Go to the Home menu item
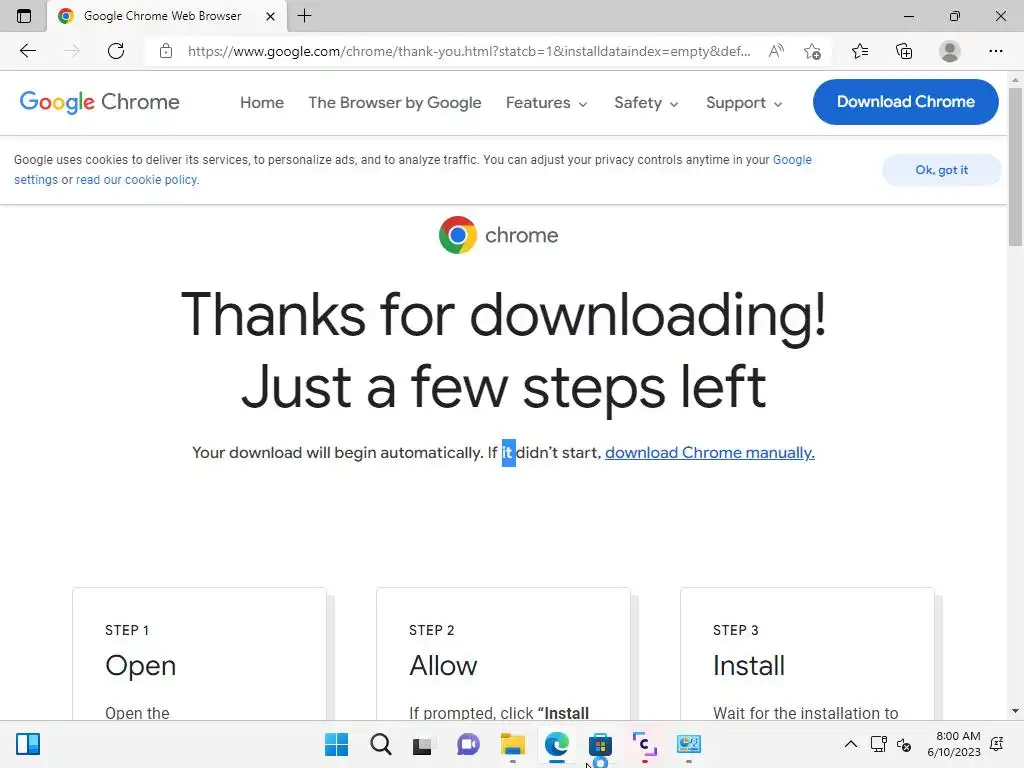Screen dimensions: 1024x768 [x=262, y=103]
